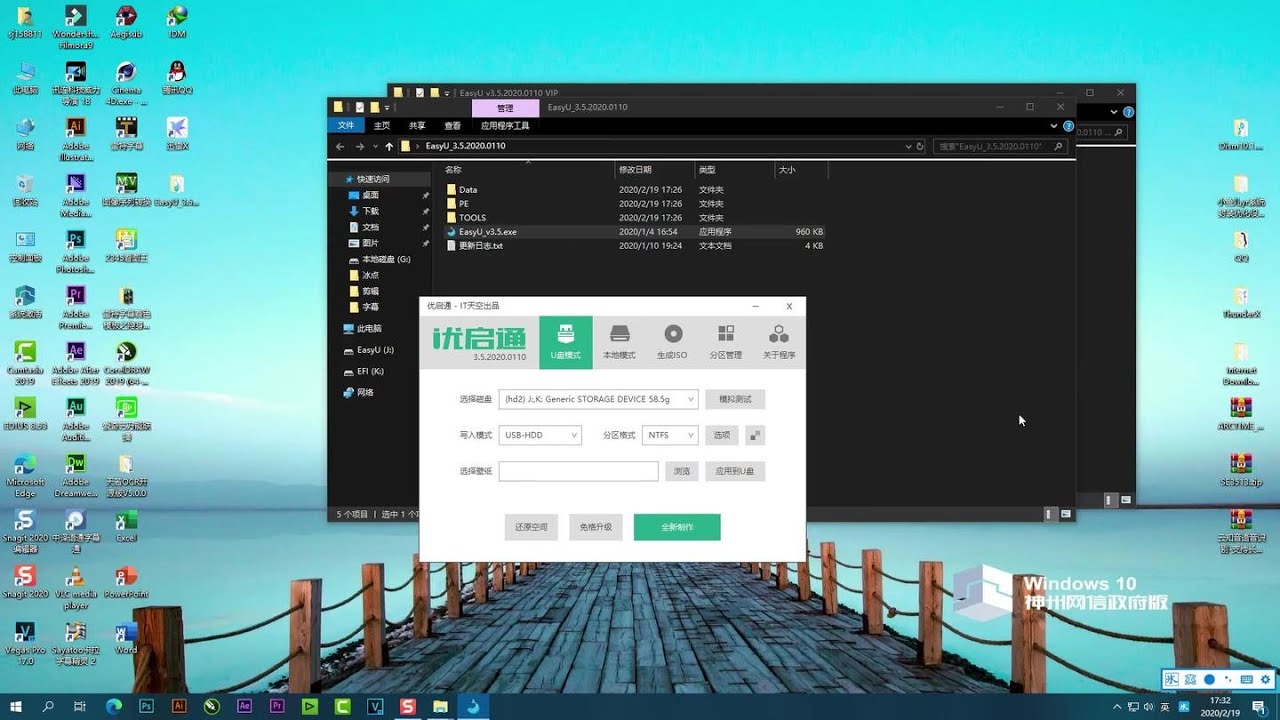
Task: Click the 应用到U盘 button
Action: (x=735, y=471)
